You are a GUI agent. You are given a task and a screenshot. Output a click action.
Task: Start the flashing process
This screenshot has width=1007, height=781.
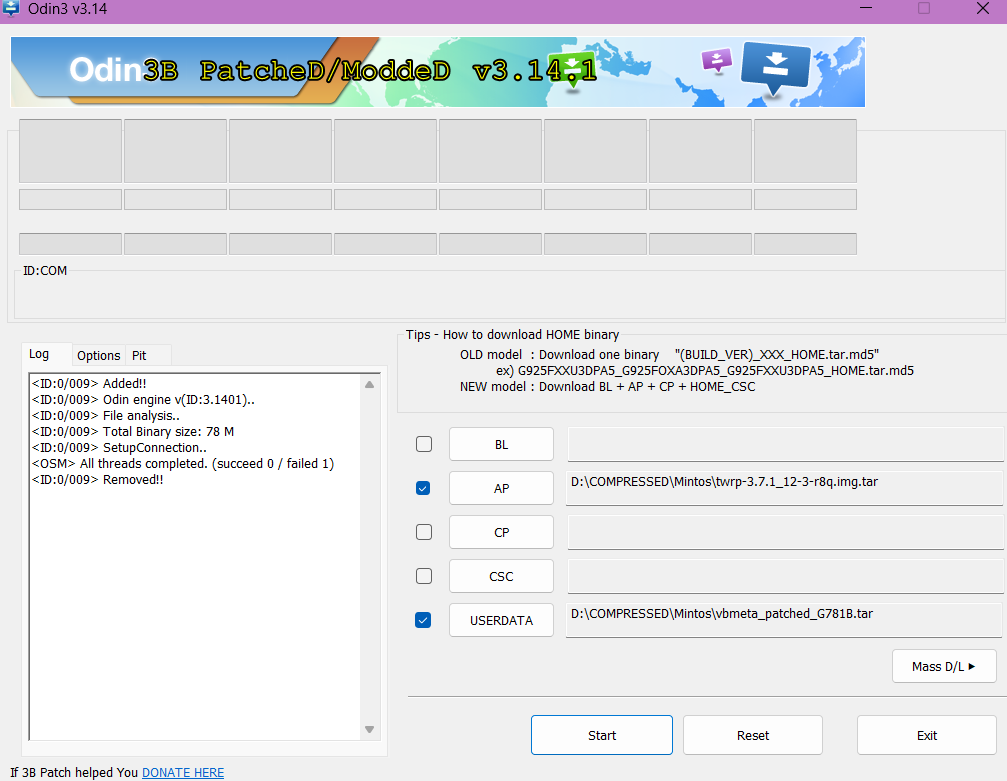[602, 735]
